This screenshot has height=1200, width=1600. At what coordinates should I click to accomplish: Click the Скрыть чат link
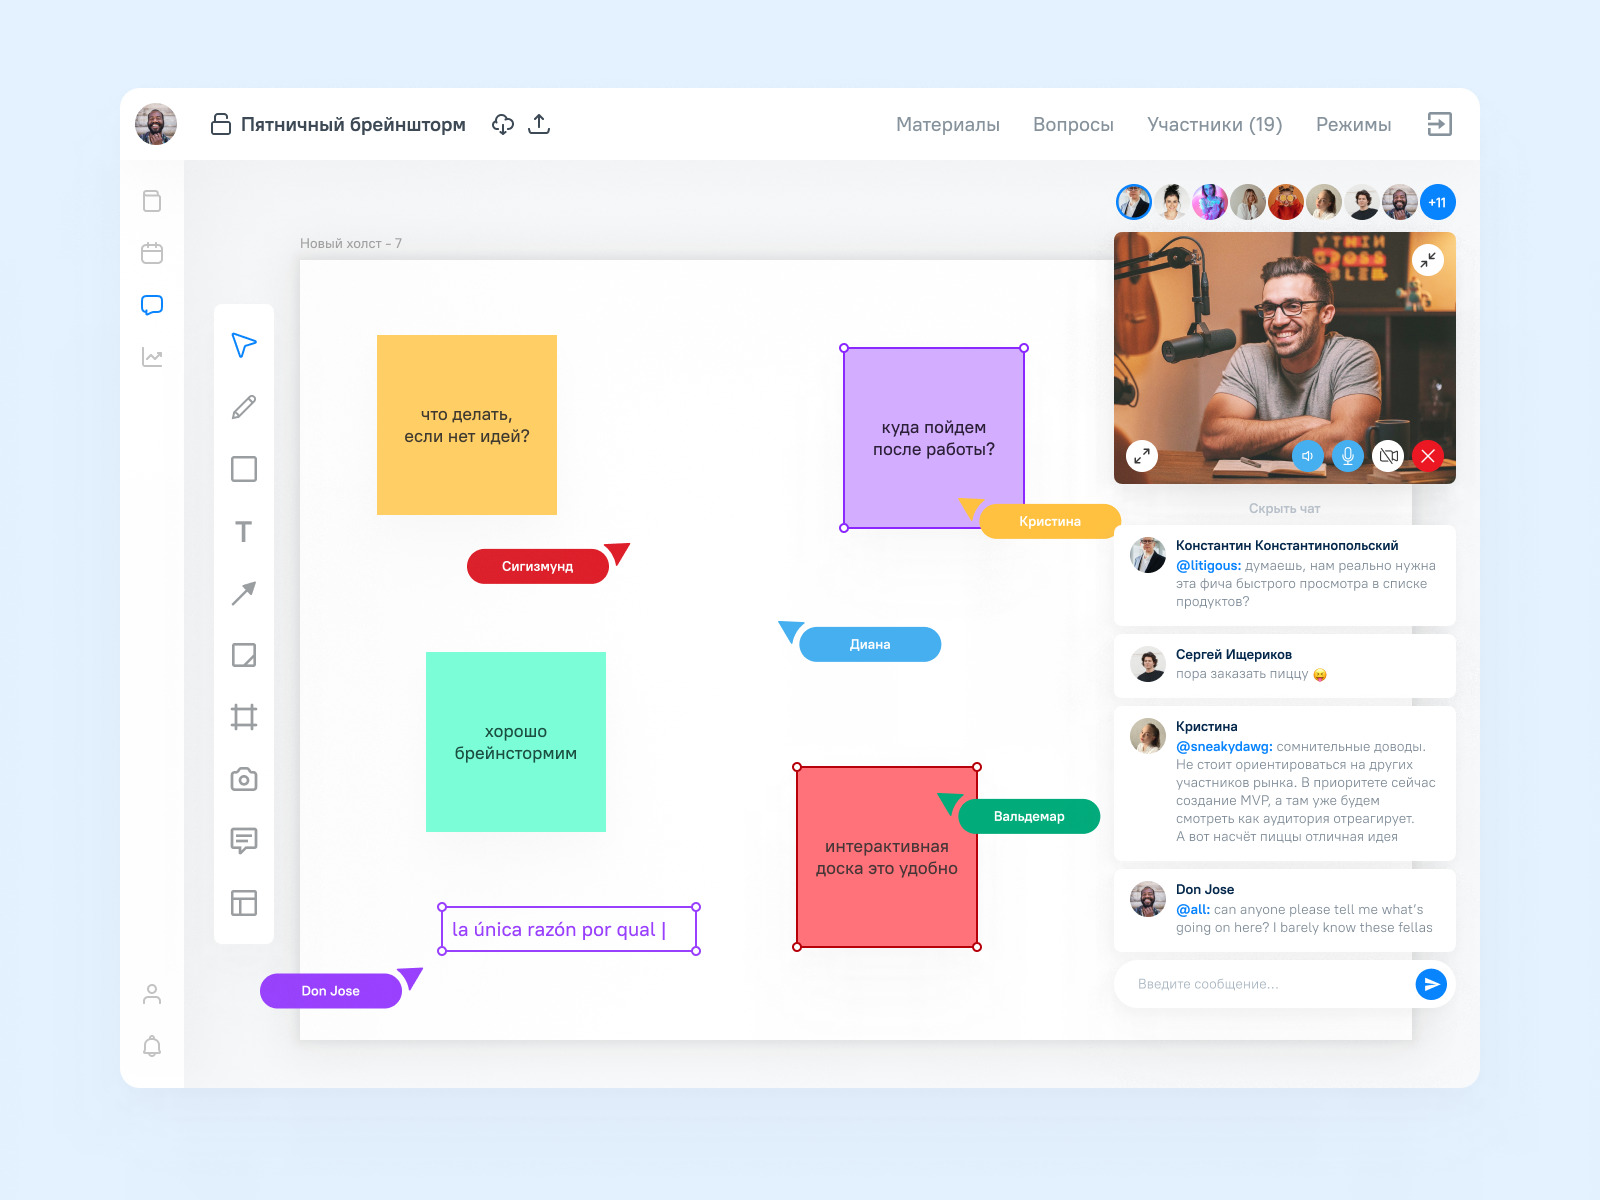click(x=1284, y=508)
